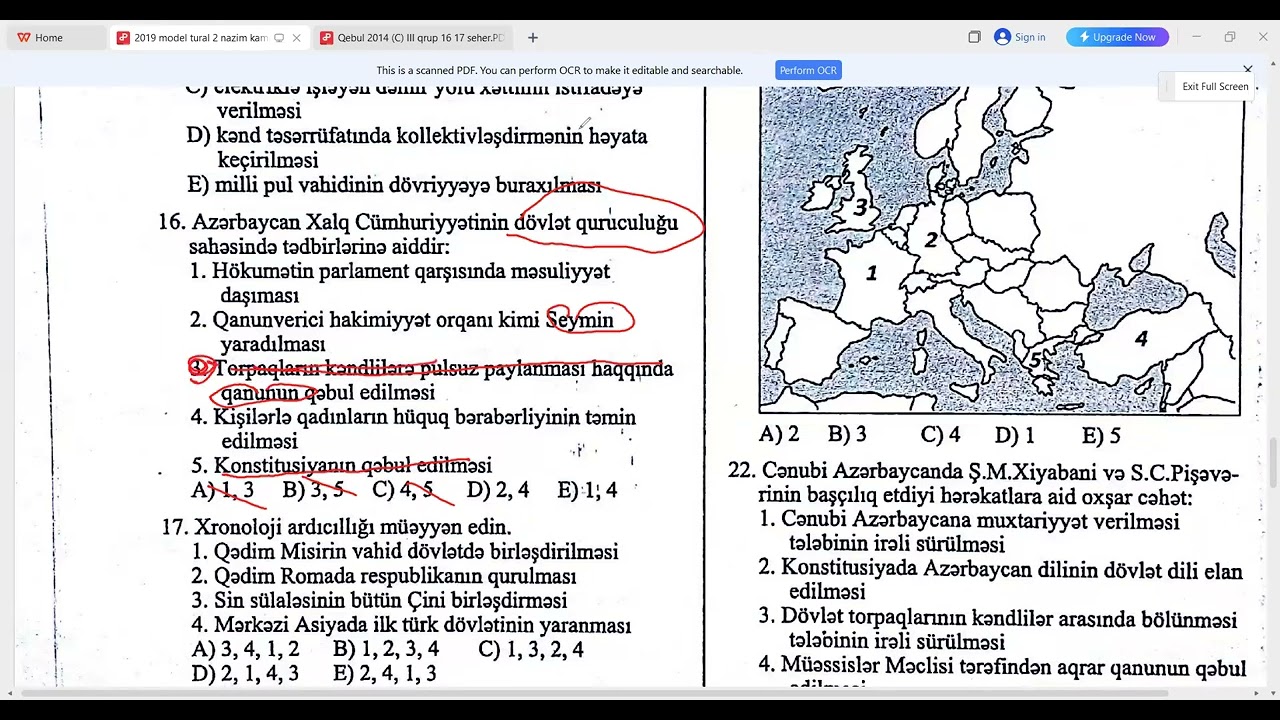Click the Upgrade Now button

1117,37
